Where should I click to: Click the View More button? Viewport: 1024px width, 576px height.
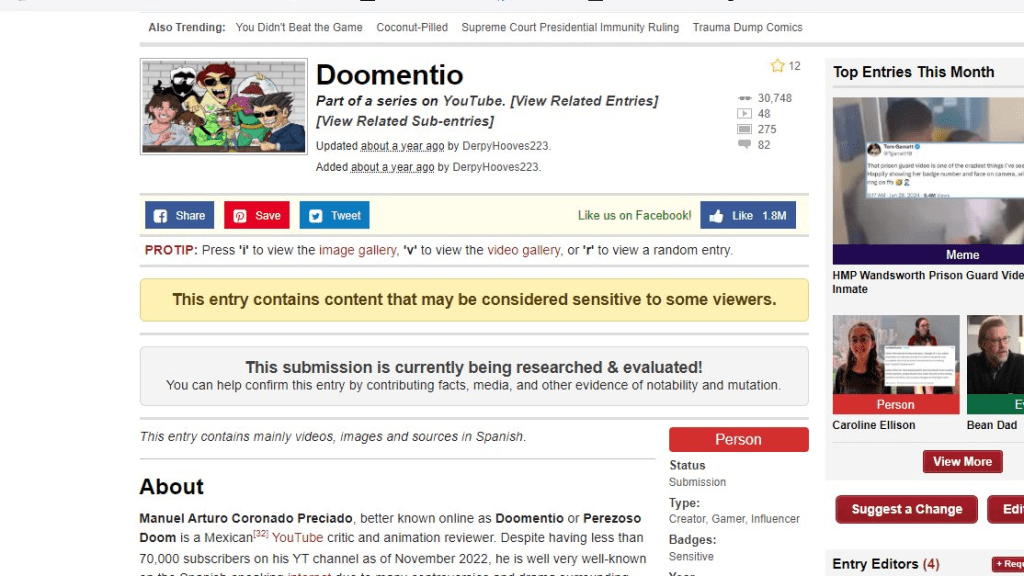(962, 461)
